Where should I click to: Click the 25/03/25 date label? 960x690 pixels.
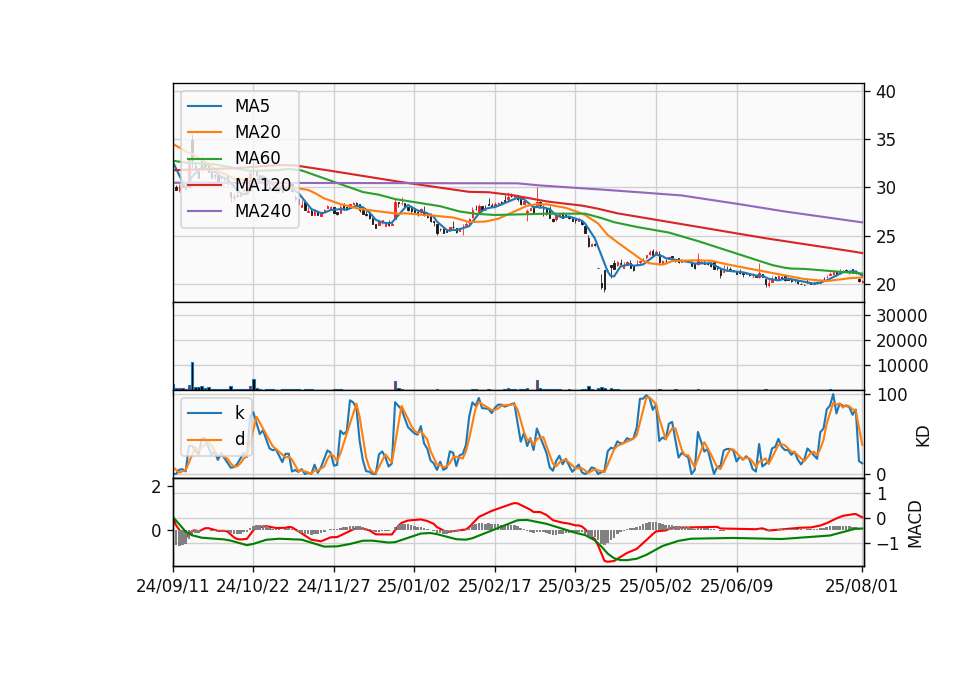click(574, 586)
